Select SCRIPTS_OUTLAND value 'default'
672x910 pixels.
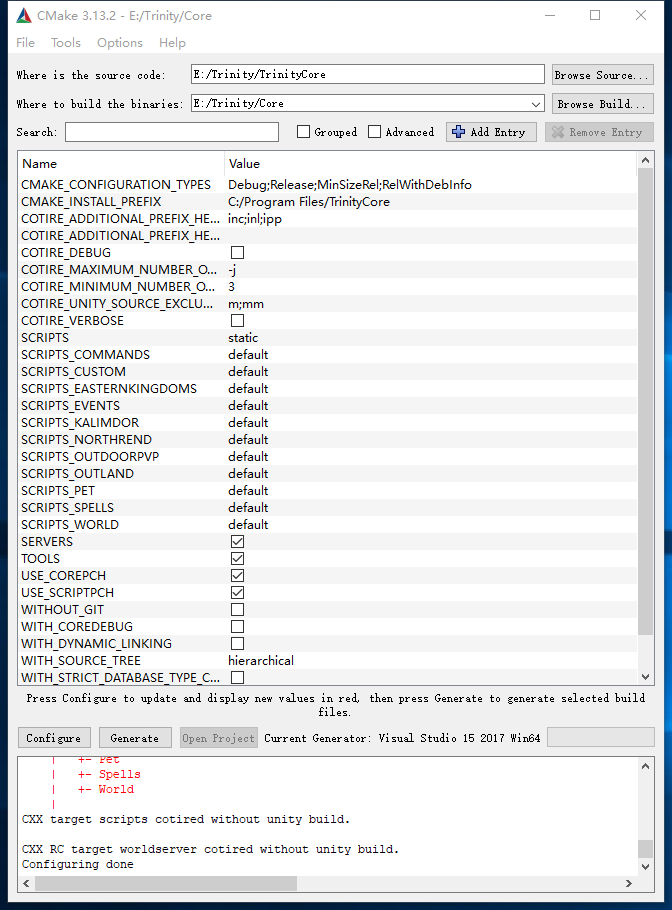248,474
